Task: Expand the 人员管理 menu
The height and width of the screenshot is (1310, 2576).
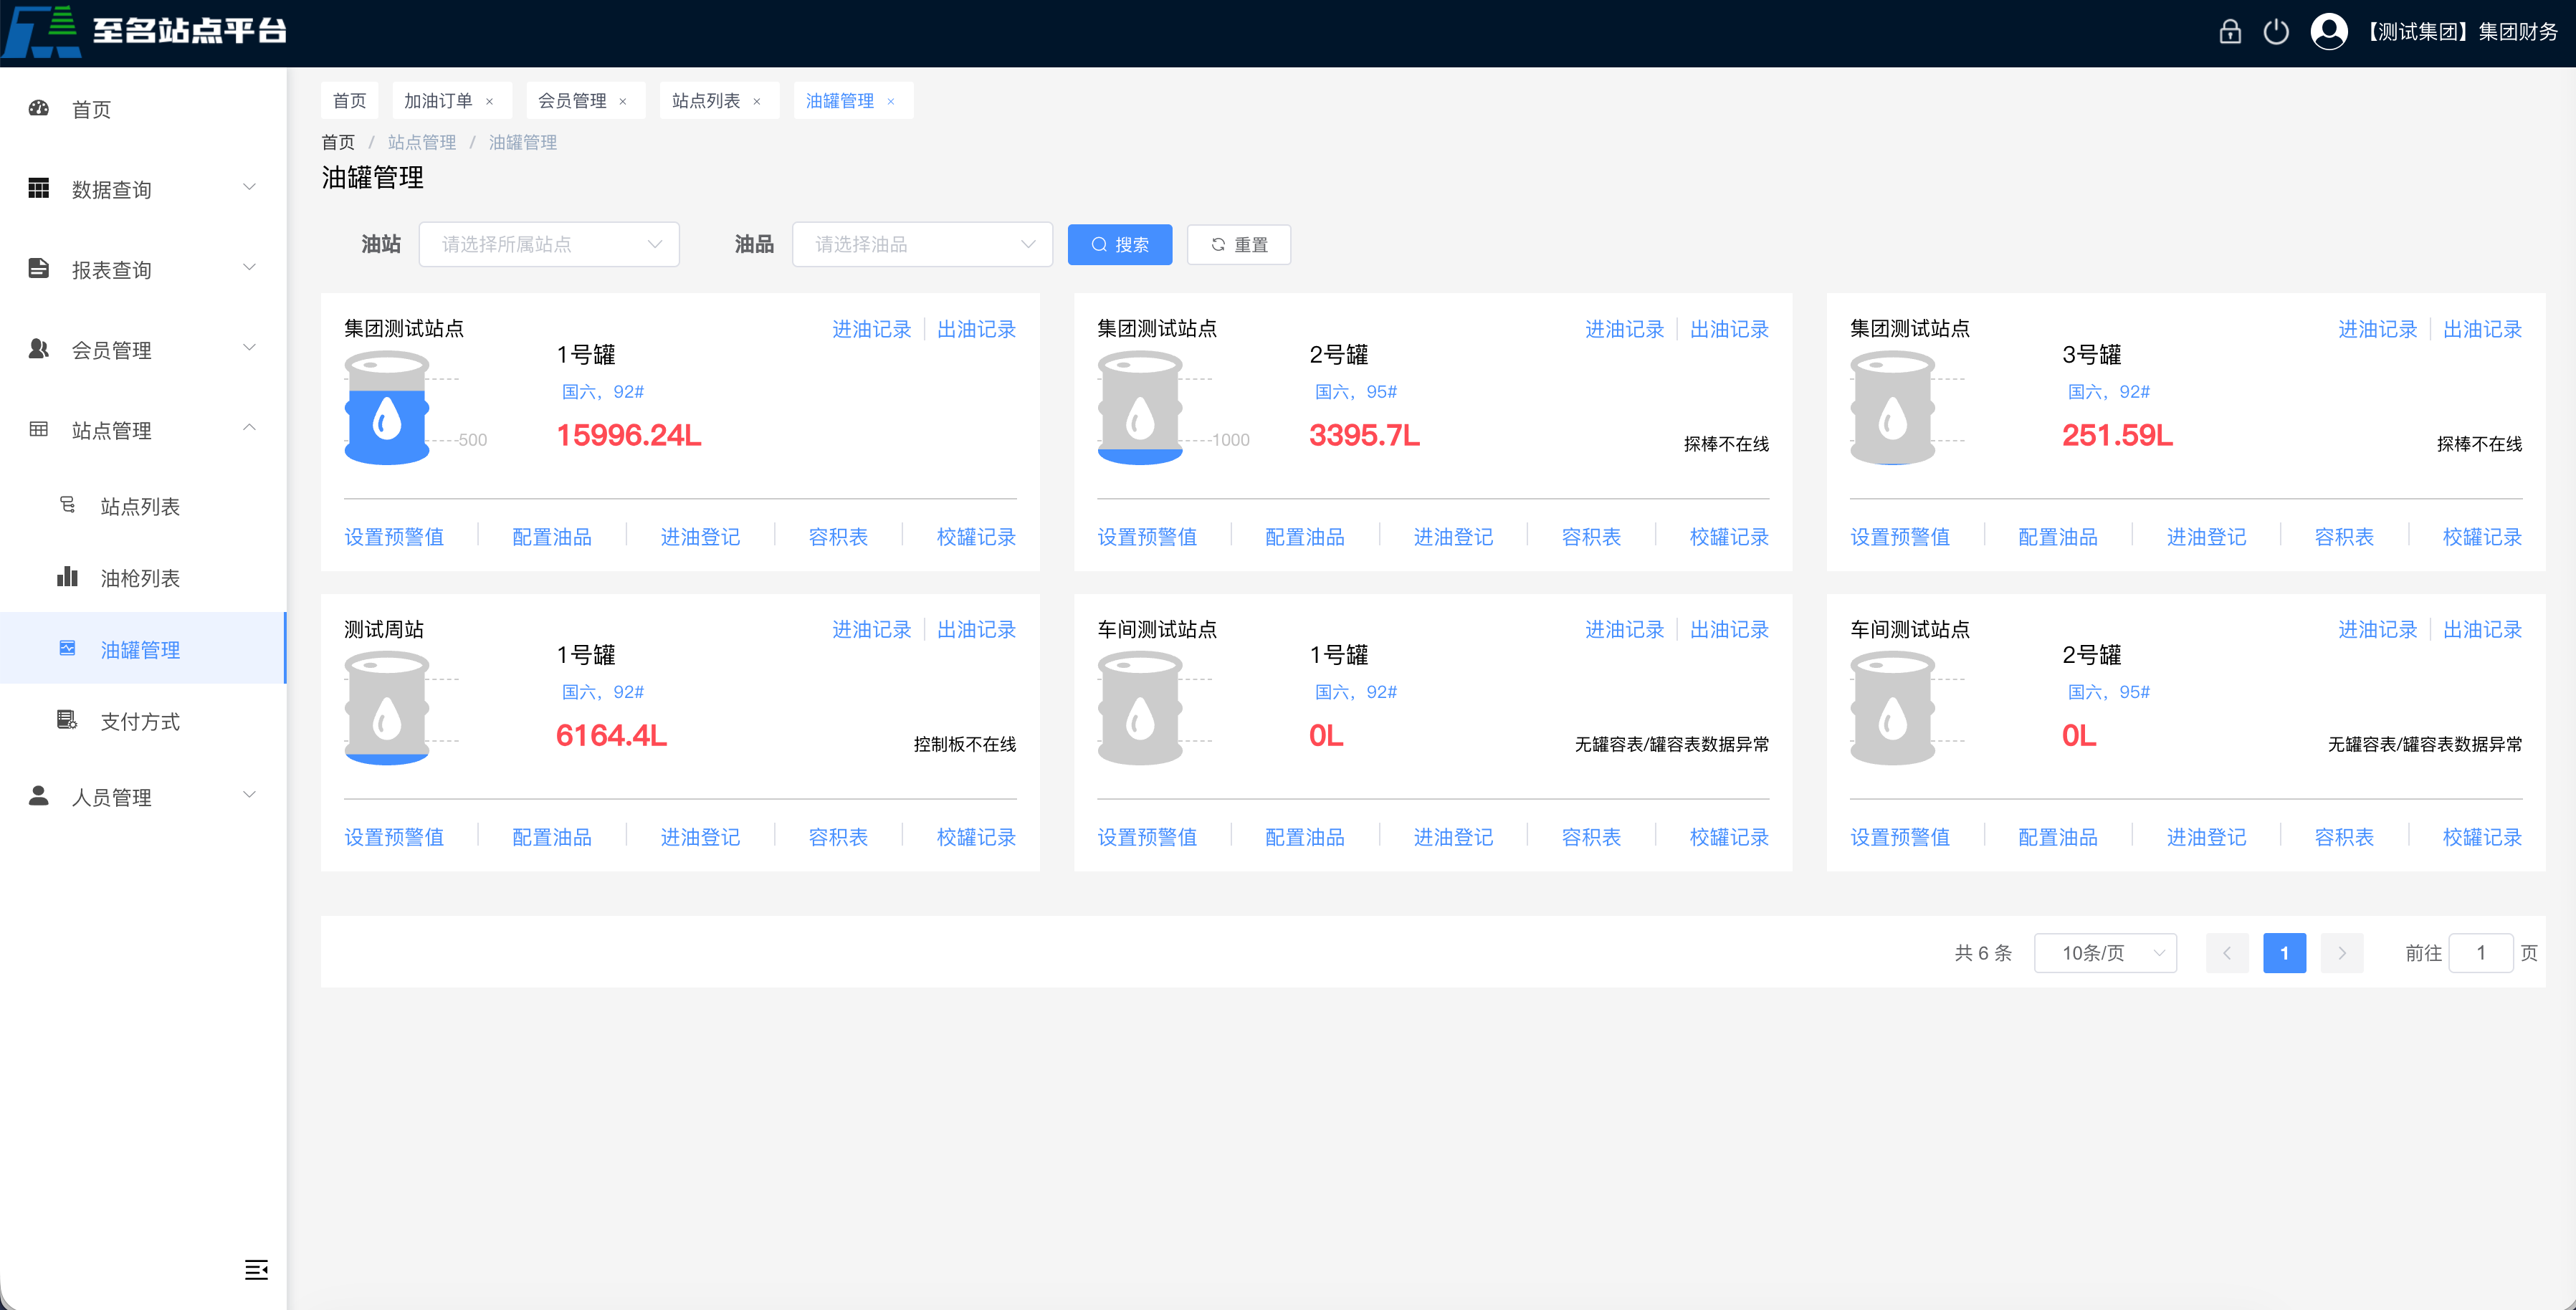Action: [250, 794]
